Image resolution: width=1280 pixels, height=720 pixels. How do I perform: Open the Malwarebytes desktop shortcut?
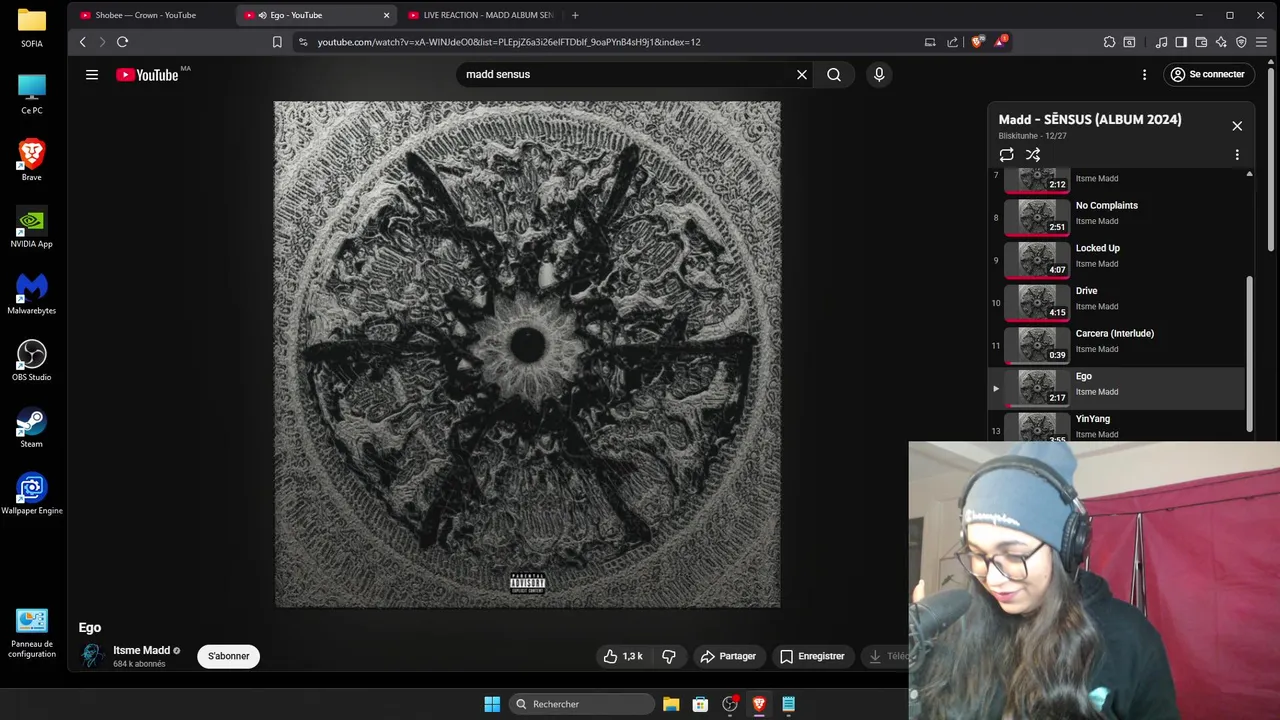pos(32,294)
